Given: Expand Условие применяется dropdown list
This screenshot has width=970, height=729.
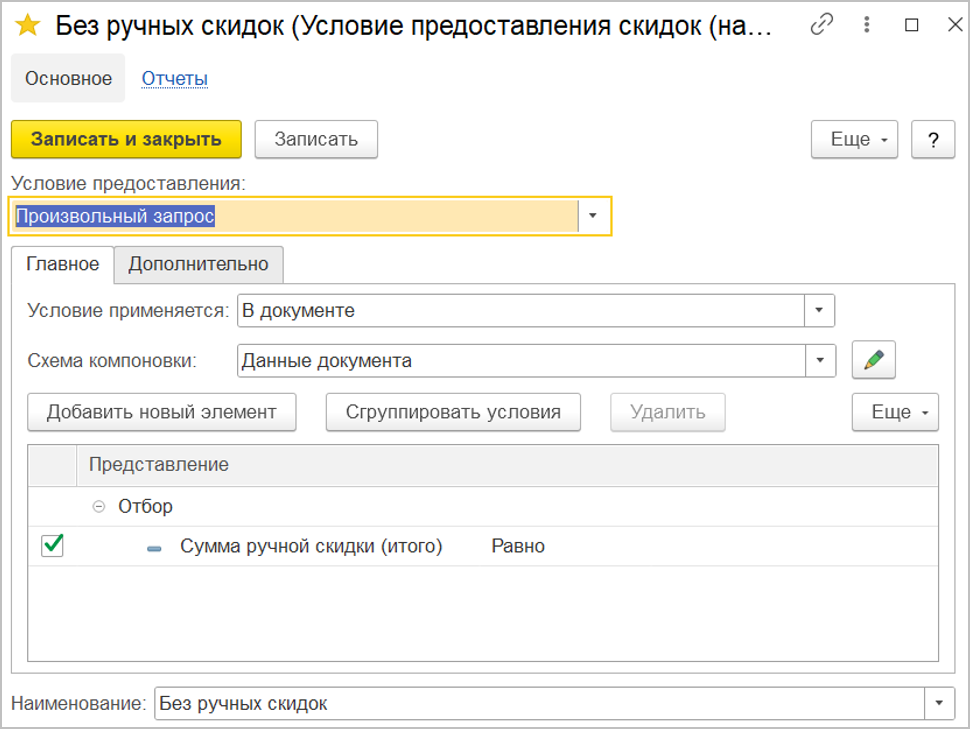Looking at the screenshot, I should pyautogui.click(x=819, y=311).
